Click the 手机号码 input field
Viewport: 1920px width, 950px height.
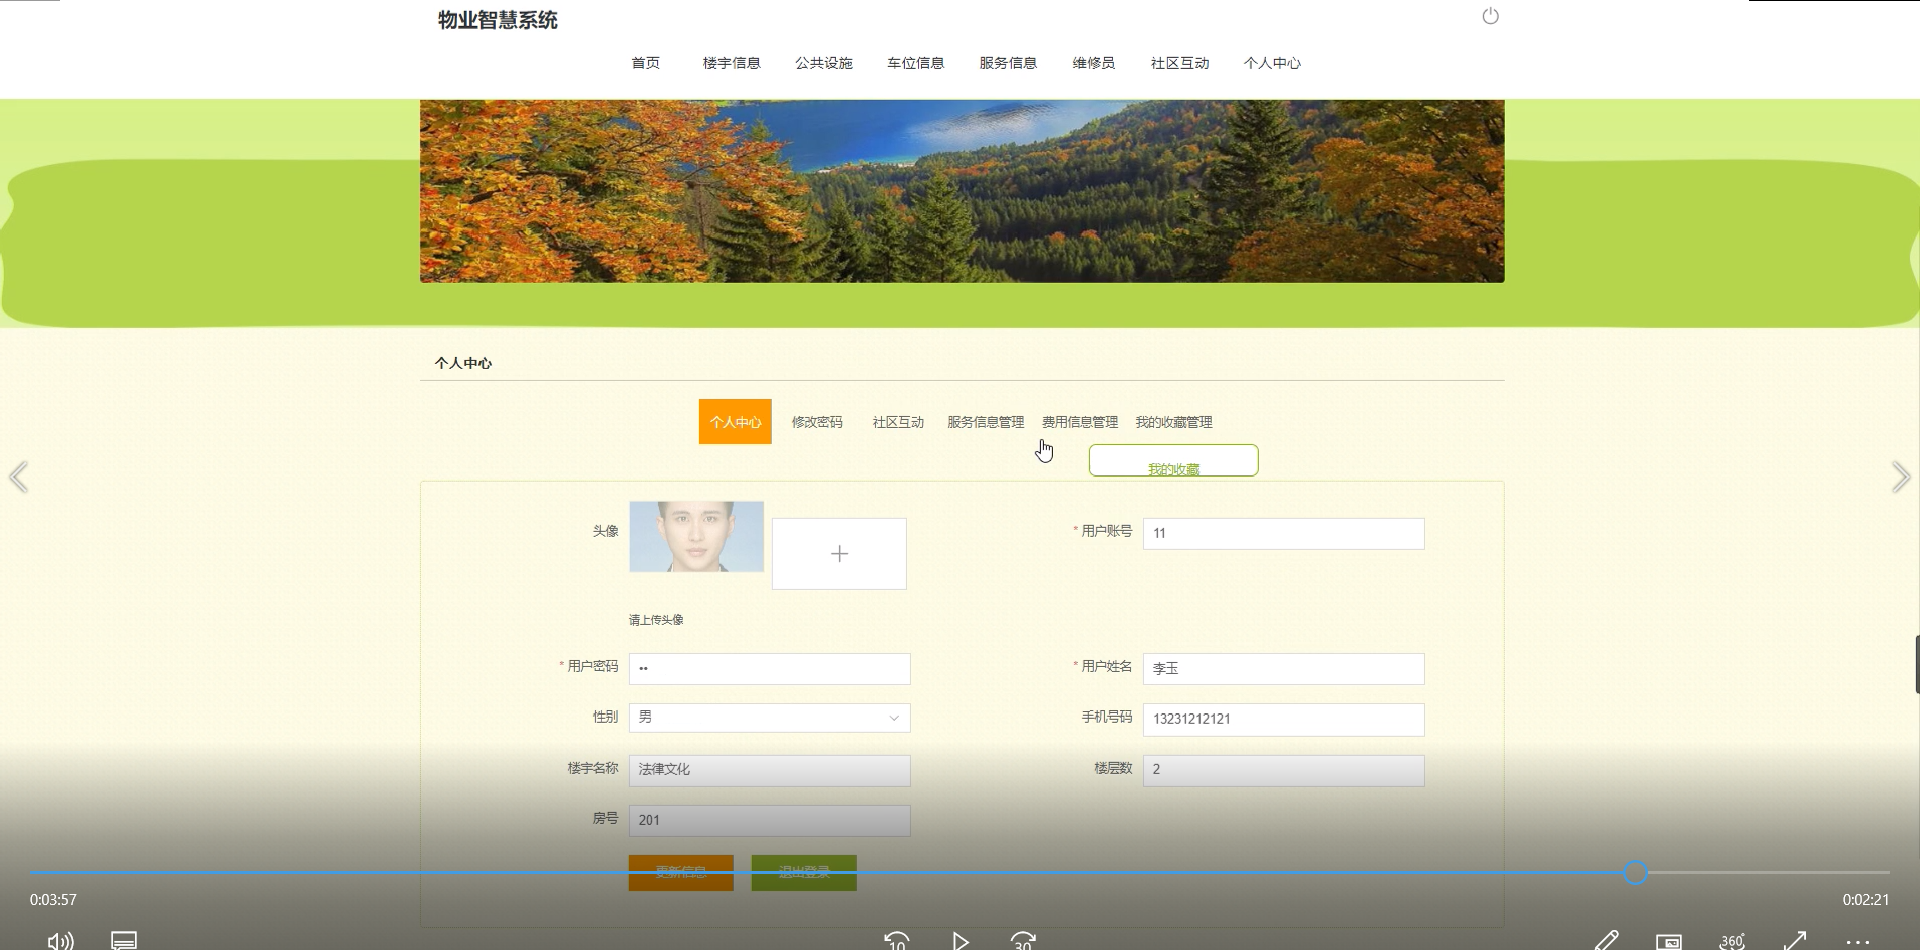(1284, 720)
